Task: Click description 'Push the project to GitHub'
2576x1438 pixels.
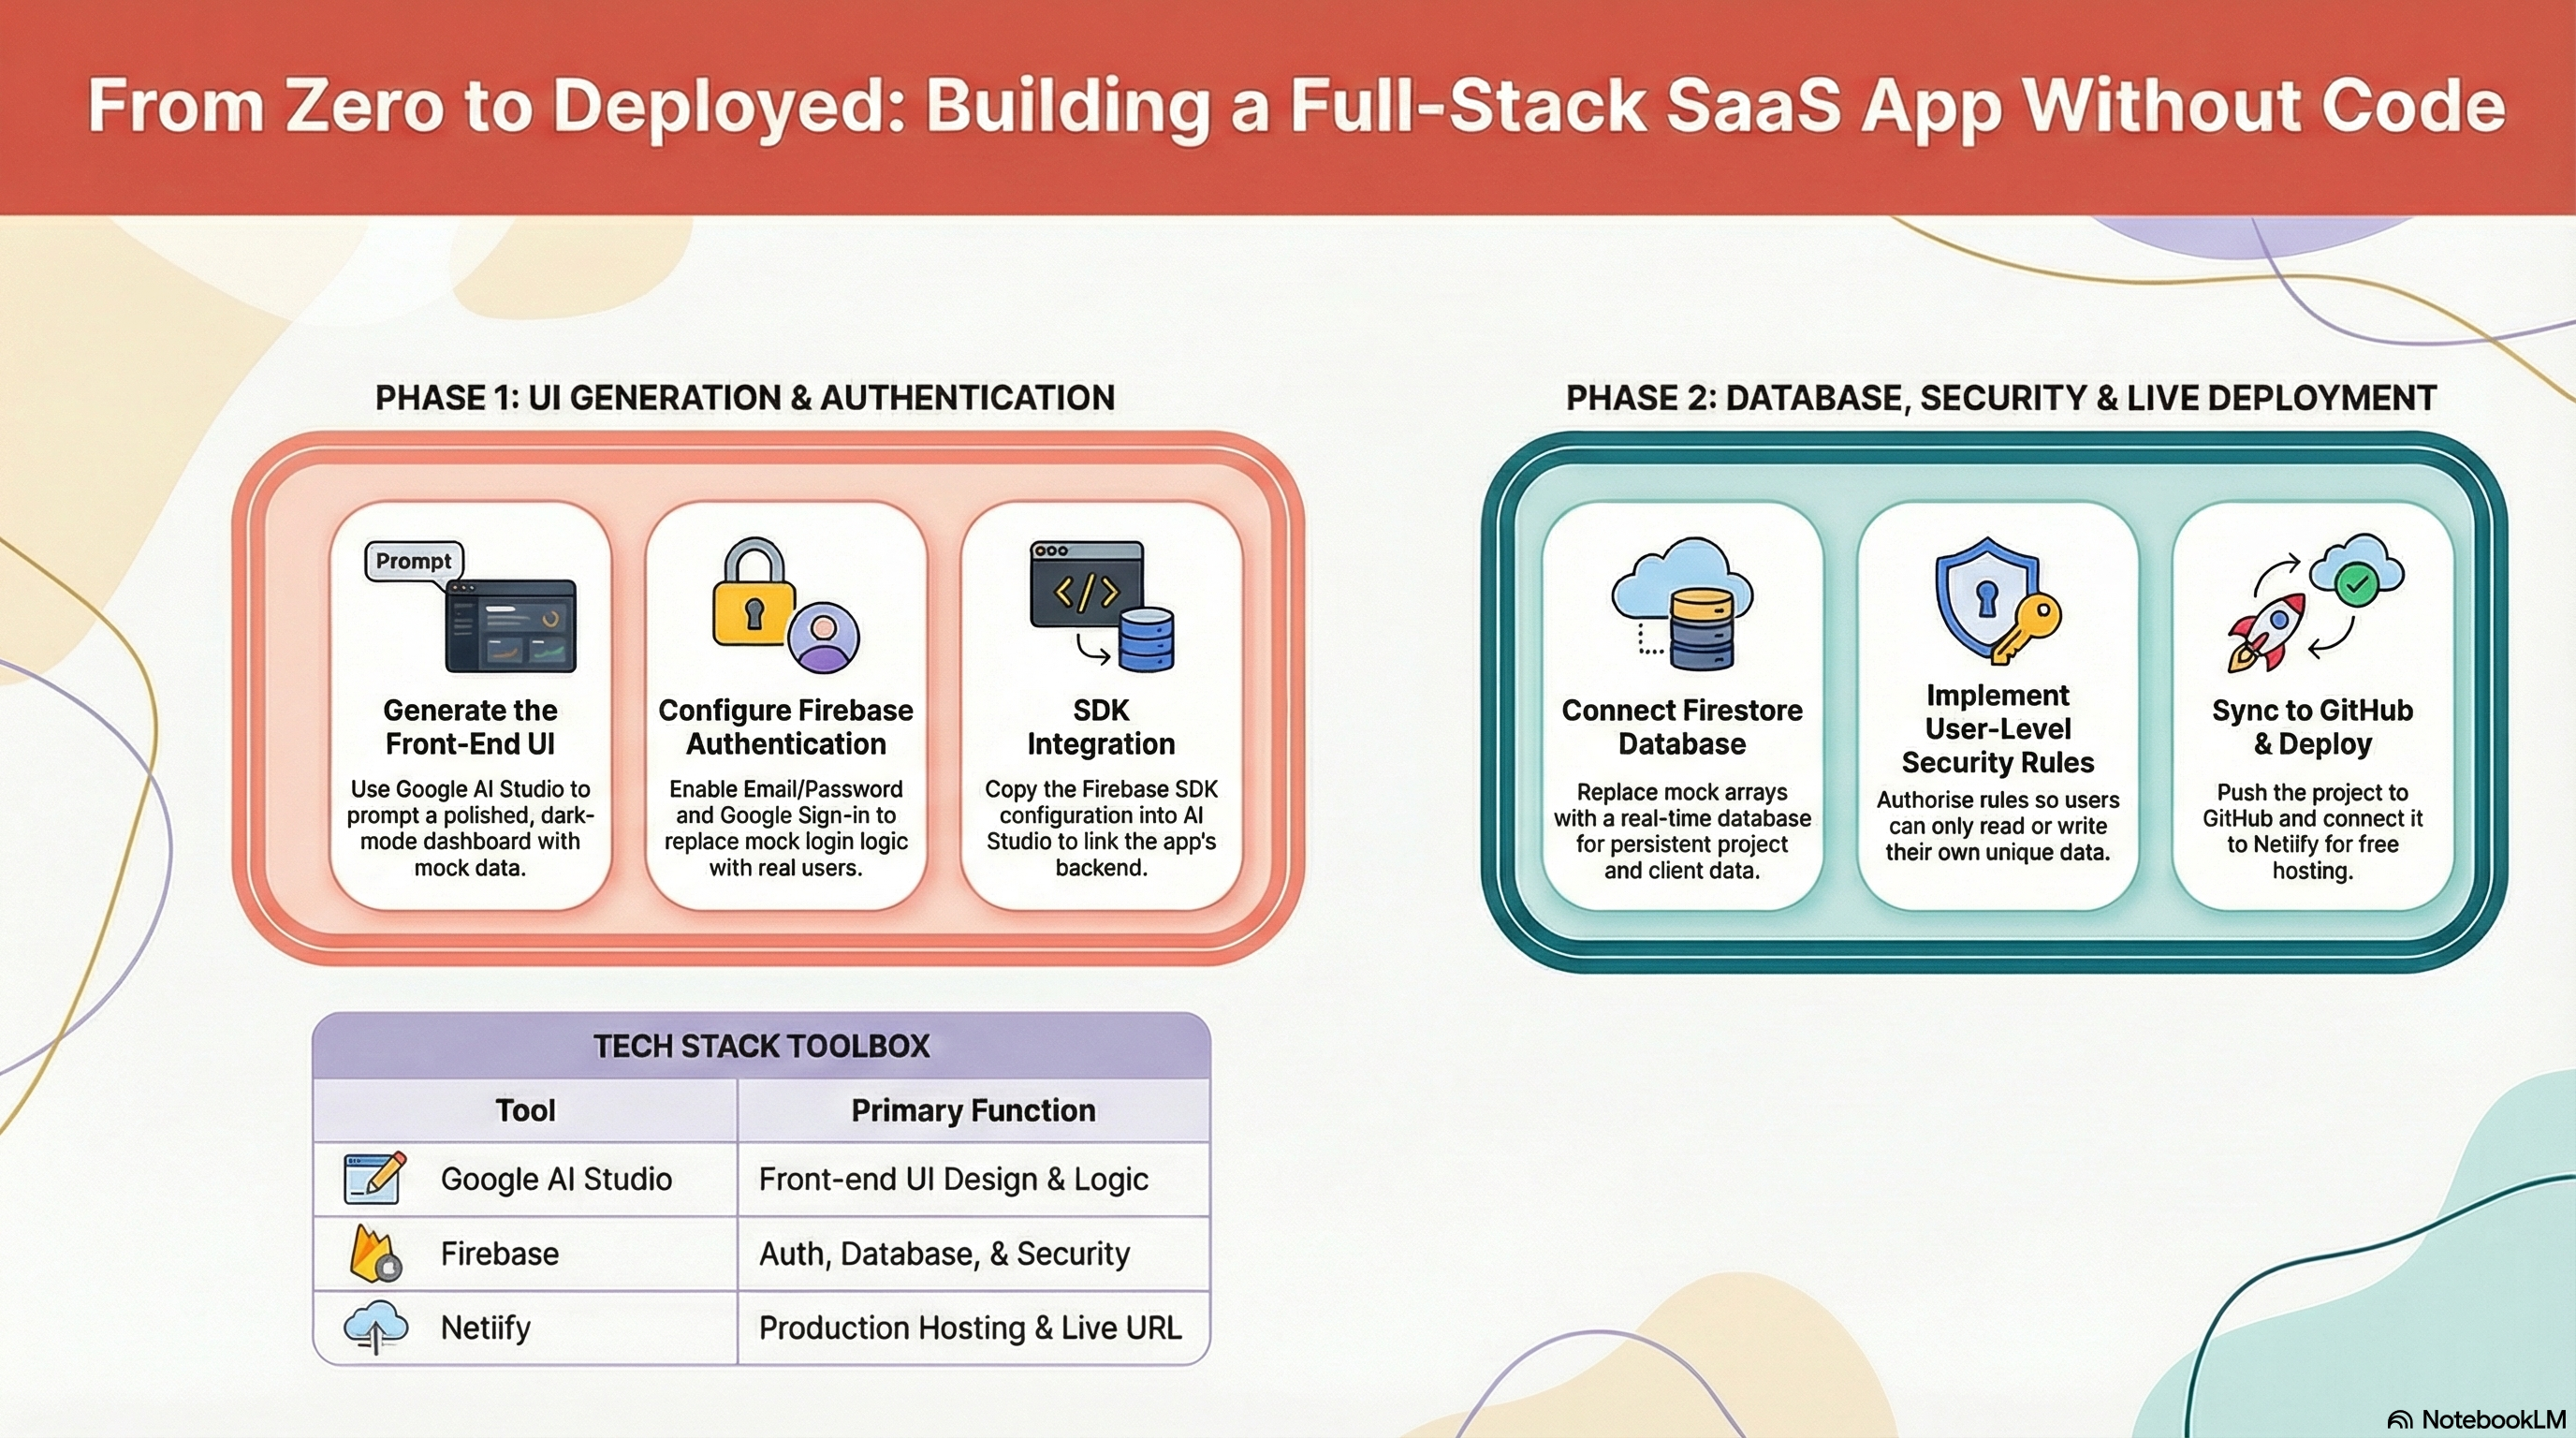Action: (x=2312, y=831)
